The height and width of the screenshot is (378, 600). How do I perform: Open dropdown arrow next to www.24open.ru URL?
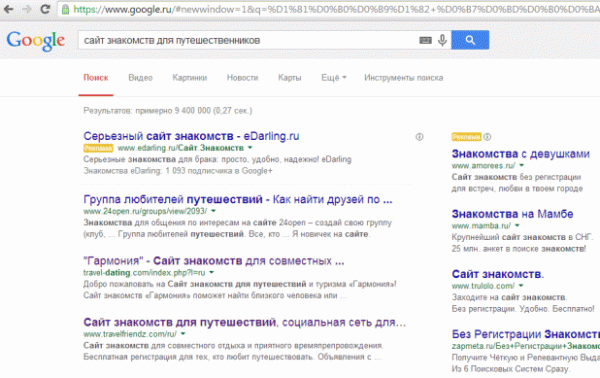pyautogui.click(x=214, y=211)
